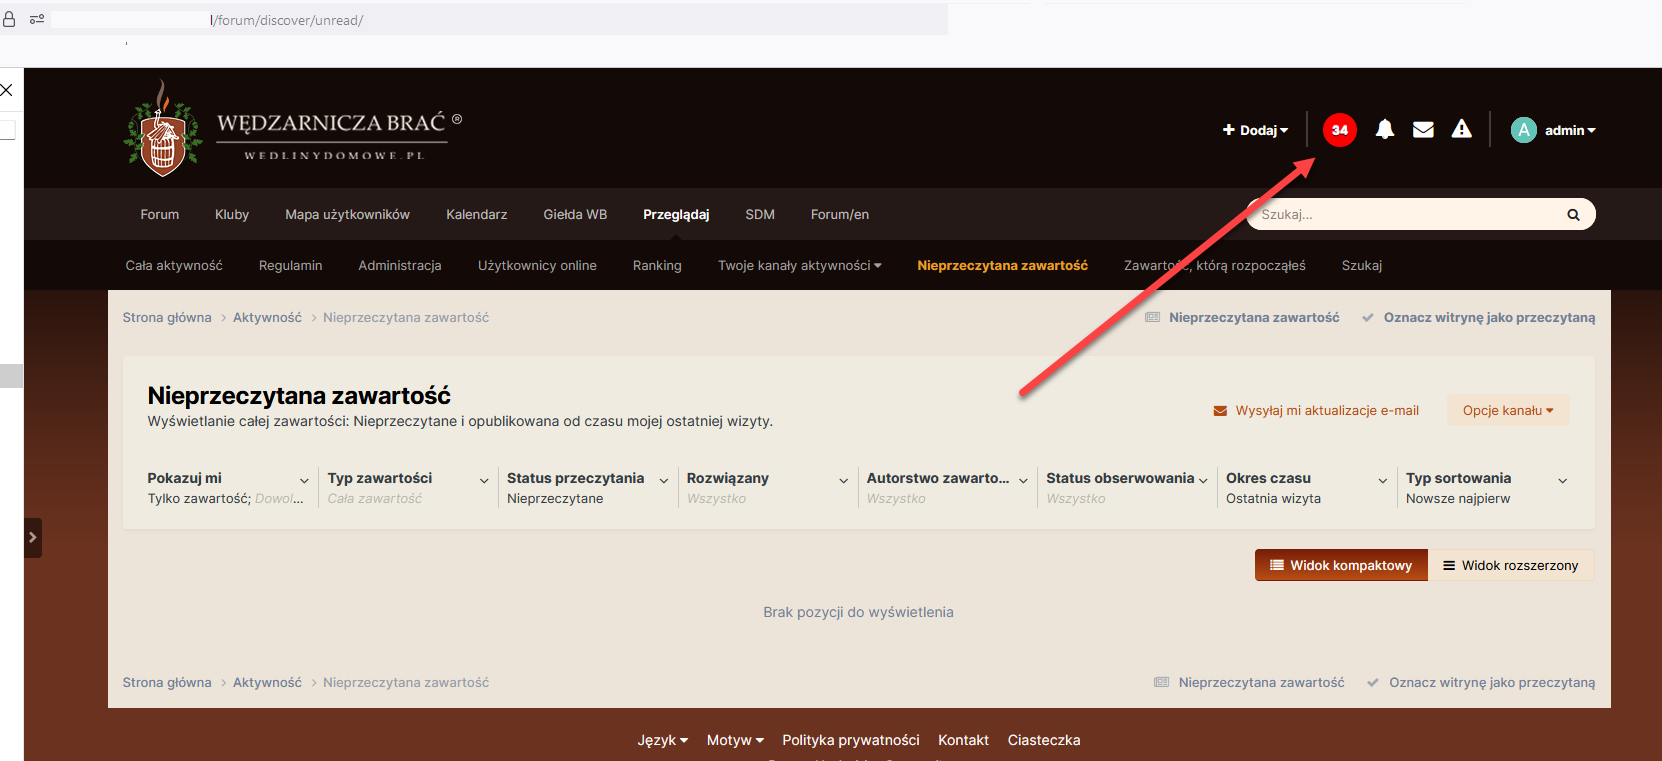This screenshot has width=1662, height=761.
Task: Open the Opcje kanału dropdown
Action: click(1508, 410)
